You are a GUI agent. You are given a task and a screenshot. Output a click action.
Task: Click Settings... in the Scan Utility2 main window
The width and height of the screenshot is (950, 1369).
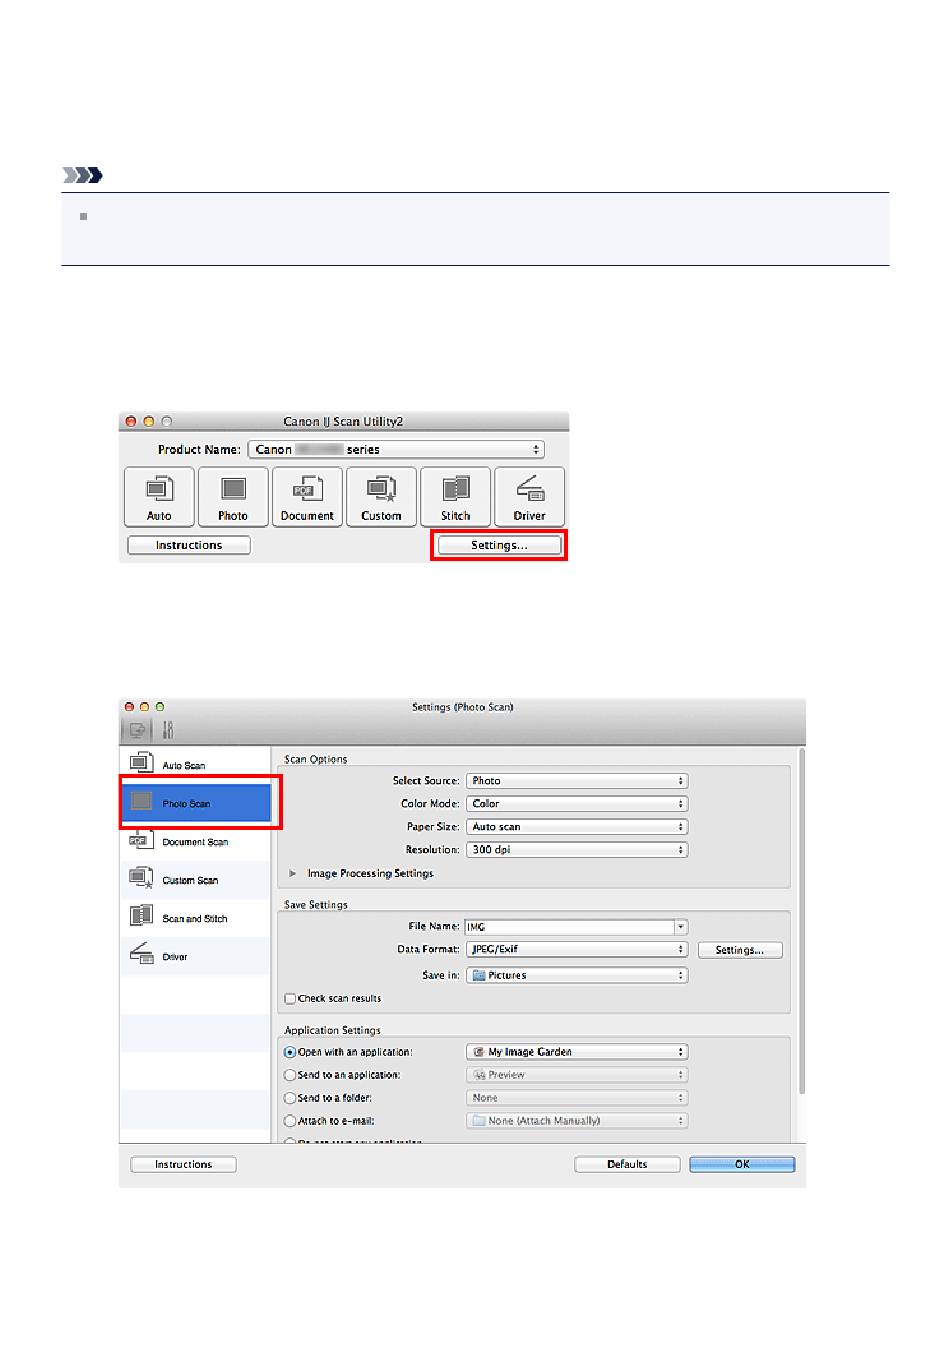point(499,545)
